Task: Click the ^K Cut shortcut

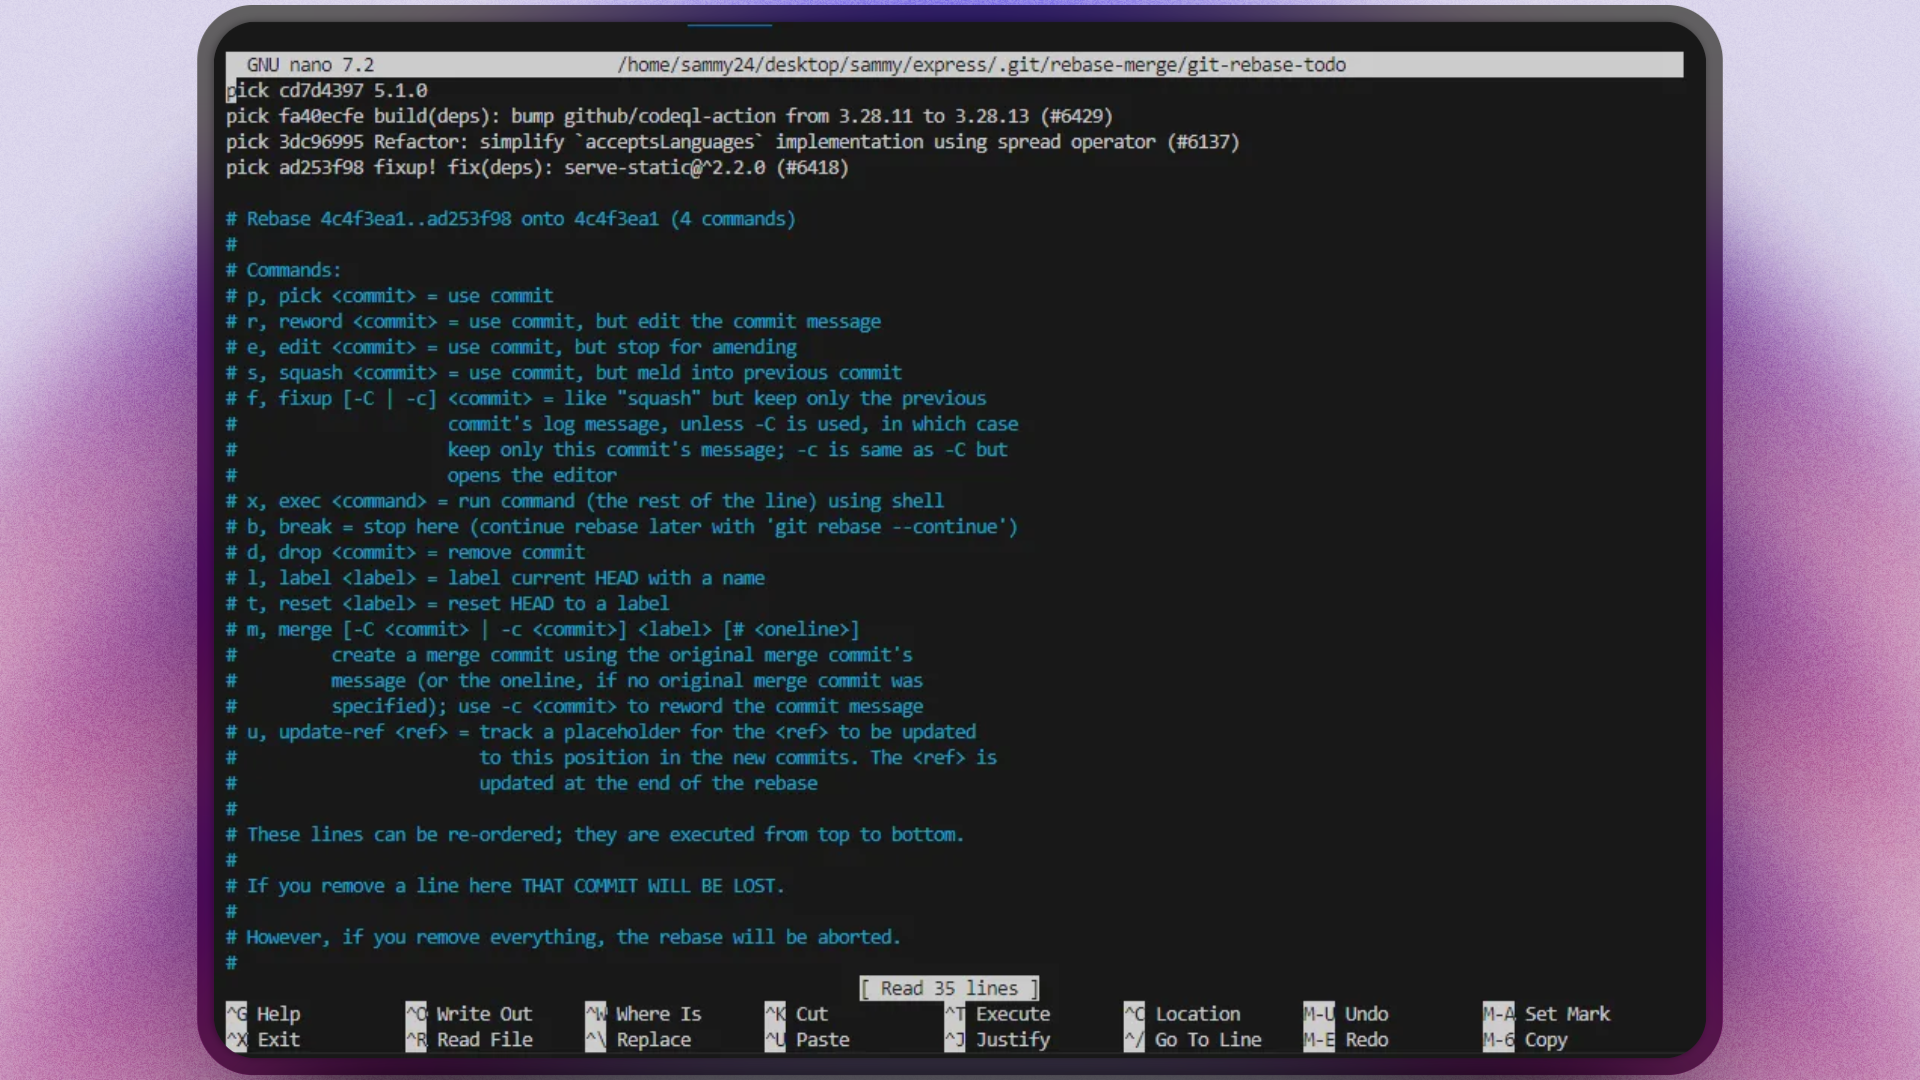Action: click(797, 1013)
